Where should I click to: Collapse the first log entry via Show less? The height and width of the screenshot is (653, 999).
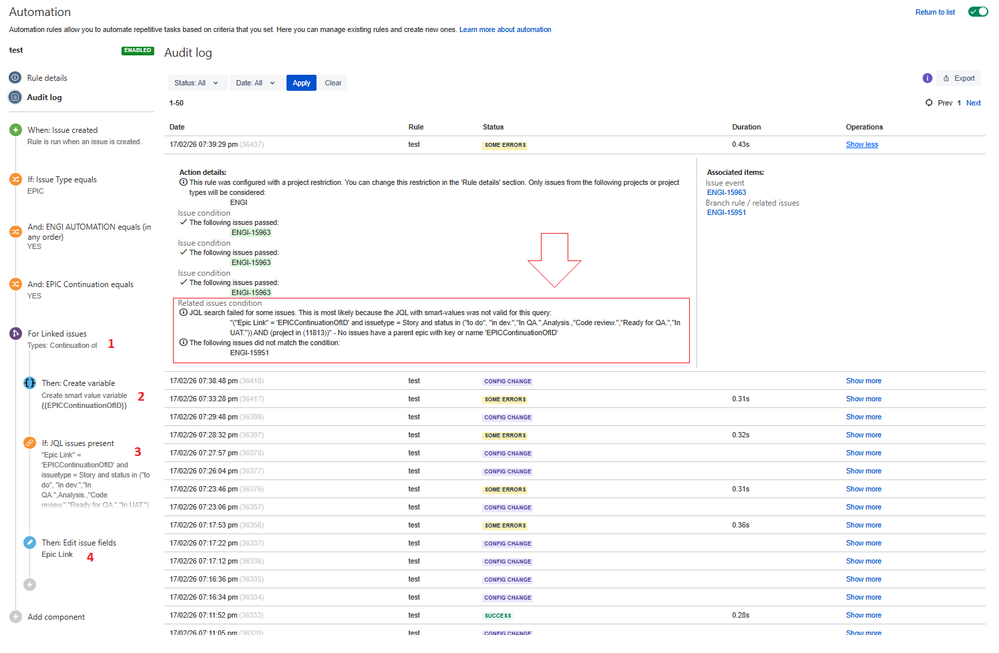pos(861,144)
